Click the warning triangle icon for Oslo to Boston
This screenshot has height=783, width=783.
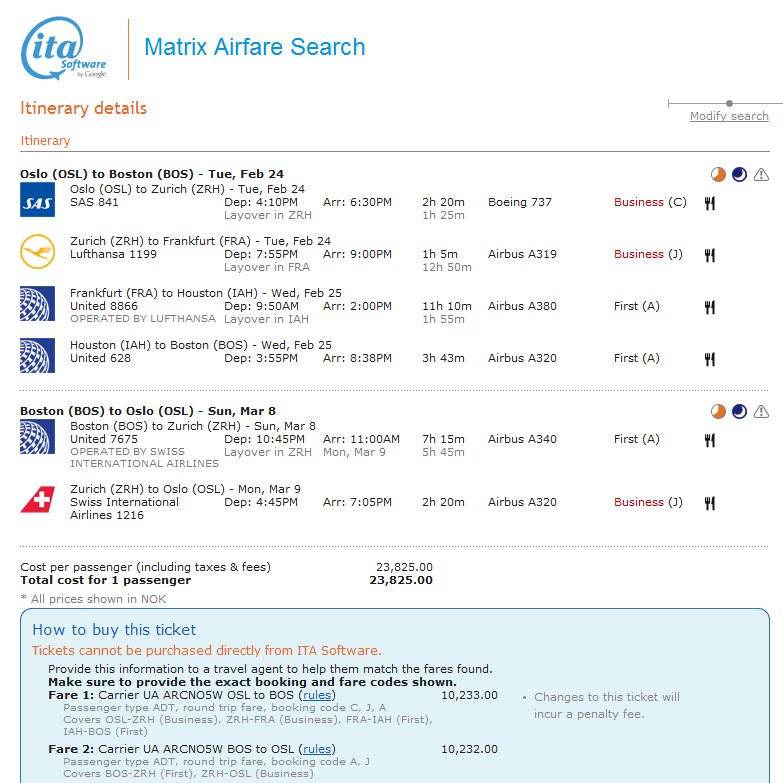point(761,174)
